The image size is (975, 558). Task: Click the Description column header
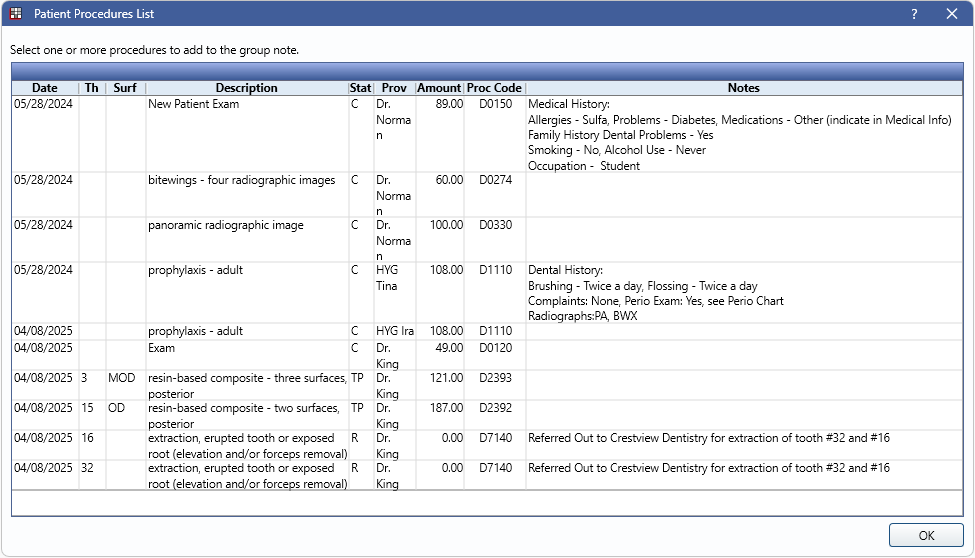click(x=246, y=88)
